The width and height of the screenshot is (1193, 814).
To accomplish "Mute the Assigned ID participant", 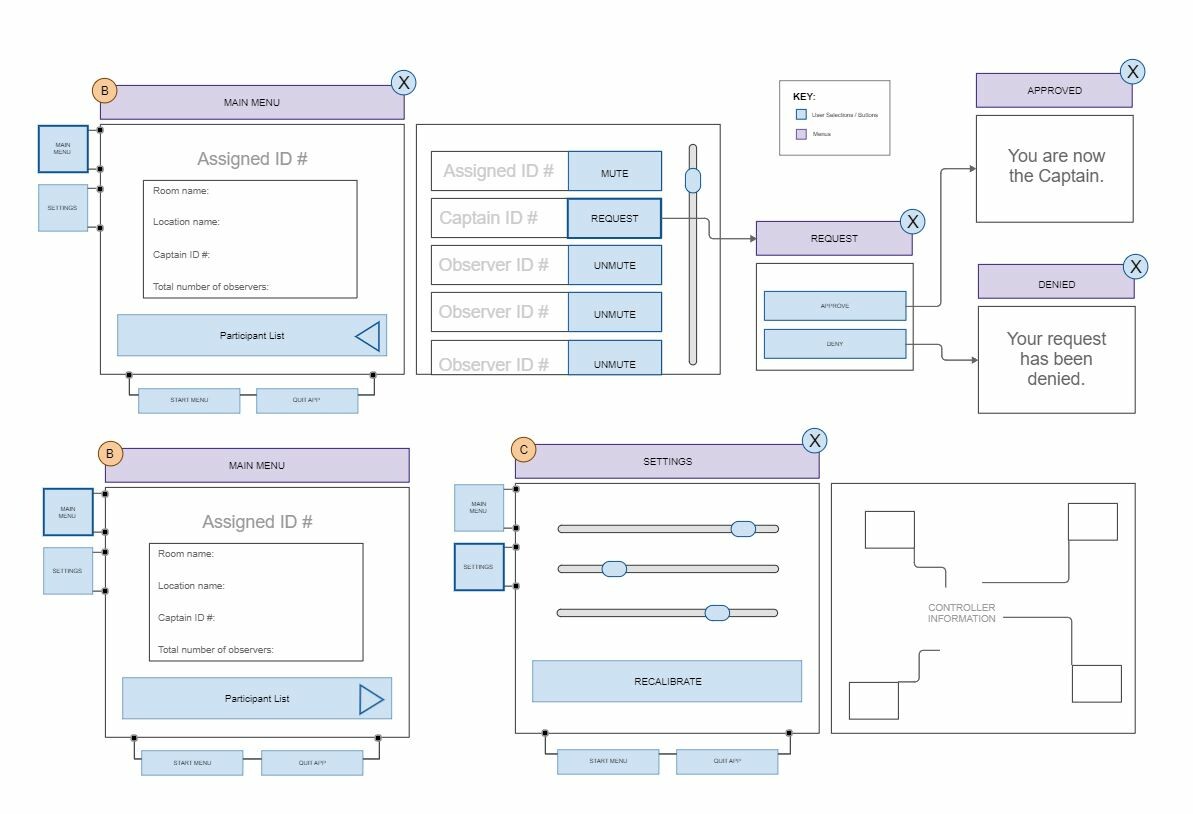I will 615,170.
